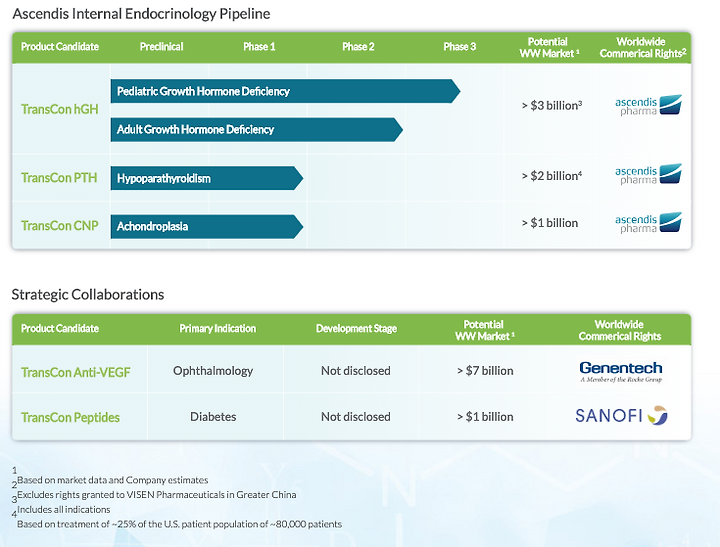This screenshot has height=547, width=720.
Task: Click the Phase 2 column header
Action: pos(358,47)
